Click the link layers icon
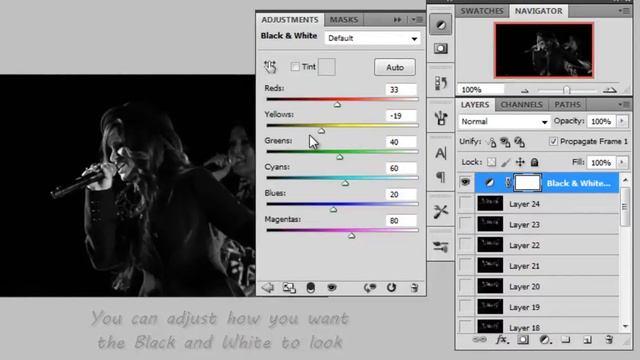Image resolution: width=640 pixels, height=360 pixels. tap(479, 340)
